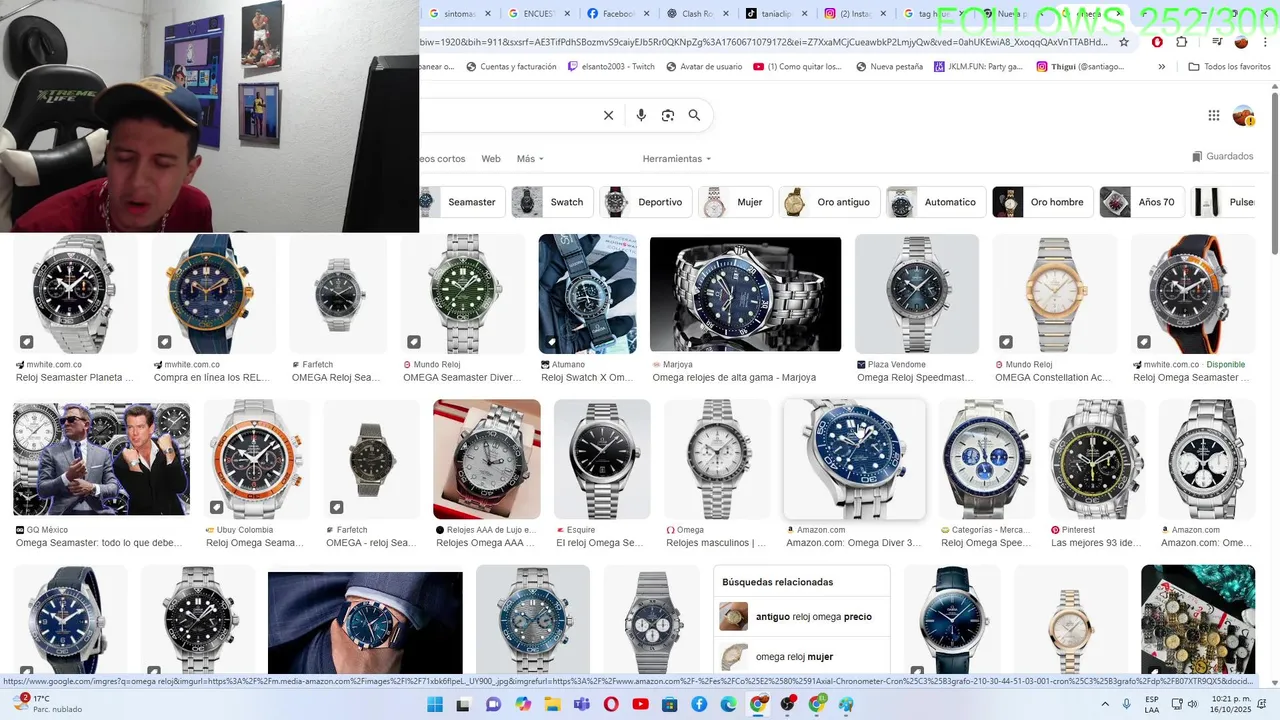Filter images by Mujer chip
1280x720 pixels.
tap(735, 202)
